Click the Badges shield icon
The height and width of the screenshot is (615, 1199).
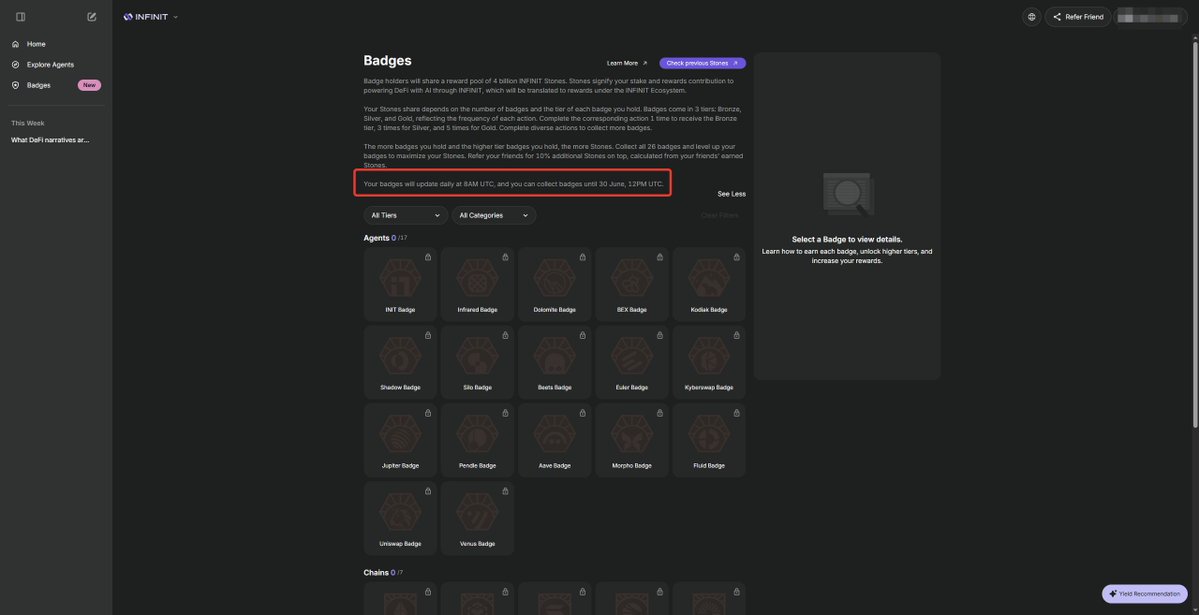point(15,86)
